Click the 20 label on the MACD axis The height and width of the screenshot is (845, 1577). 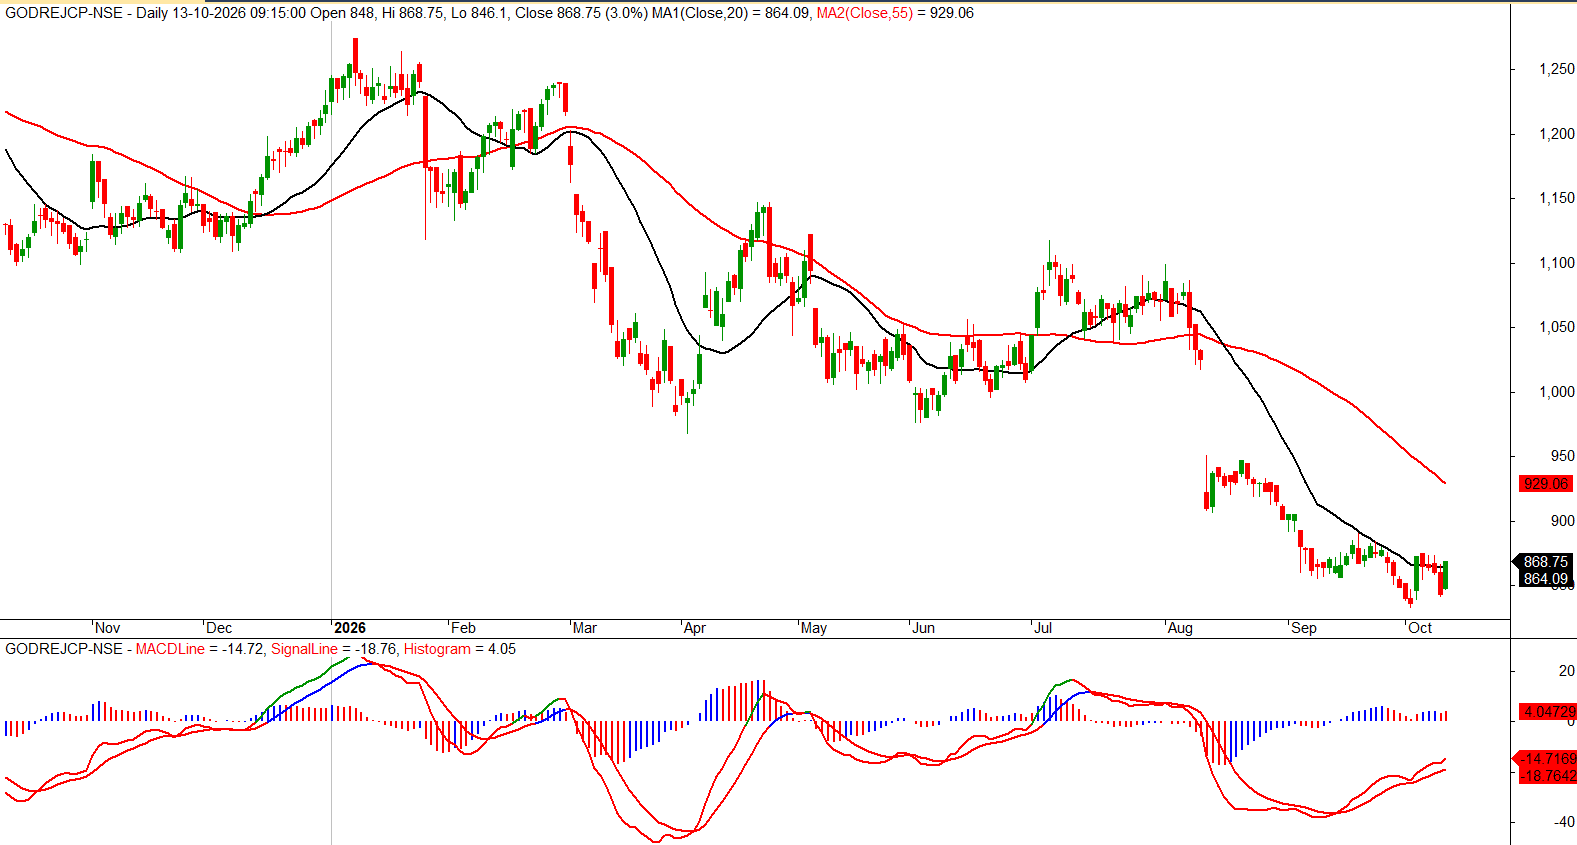[1566, 671]
